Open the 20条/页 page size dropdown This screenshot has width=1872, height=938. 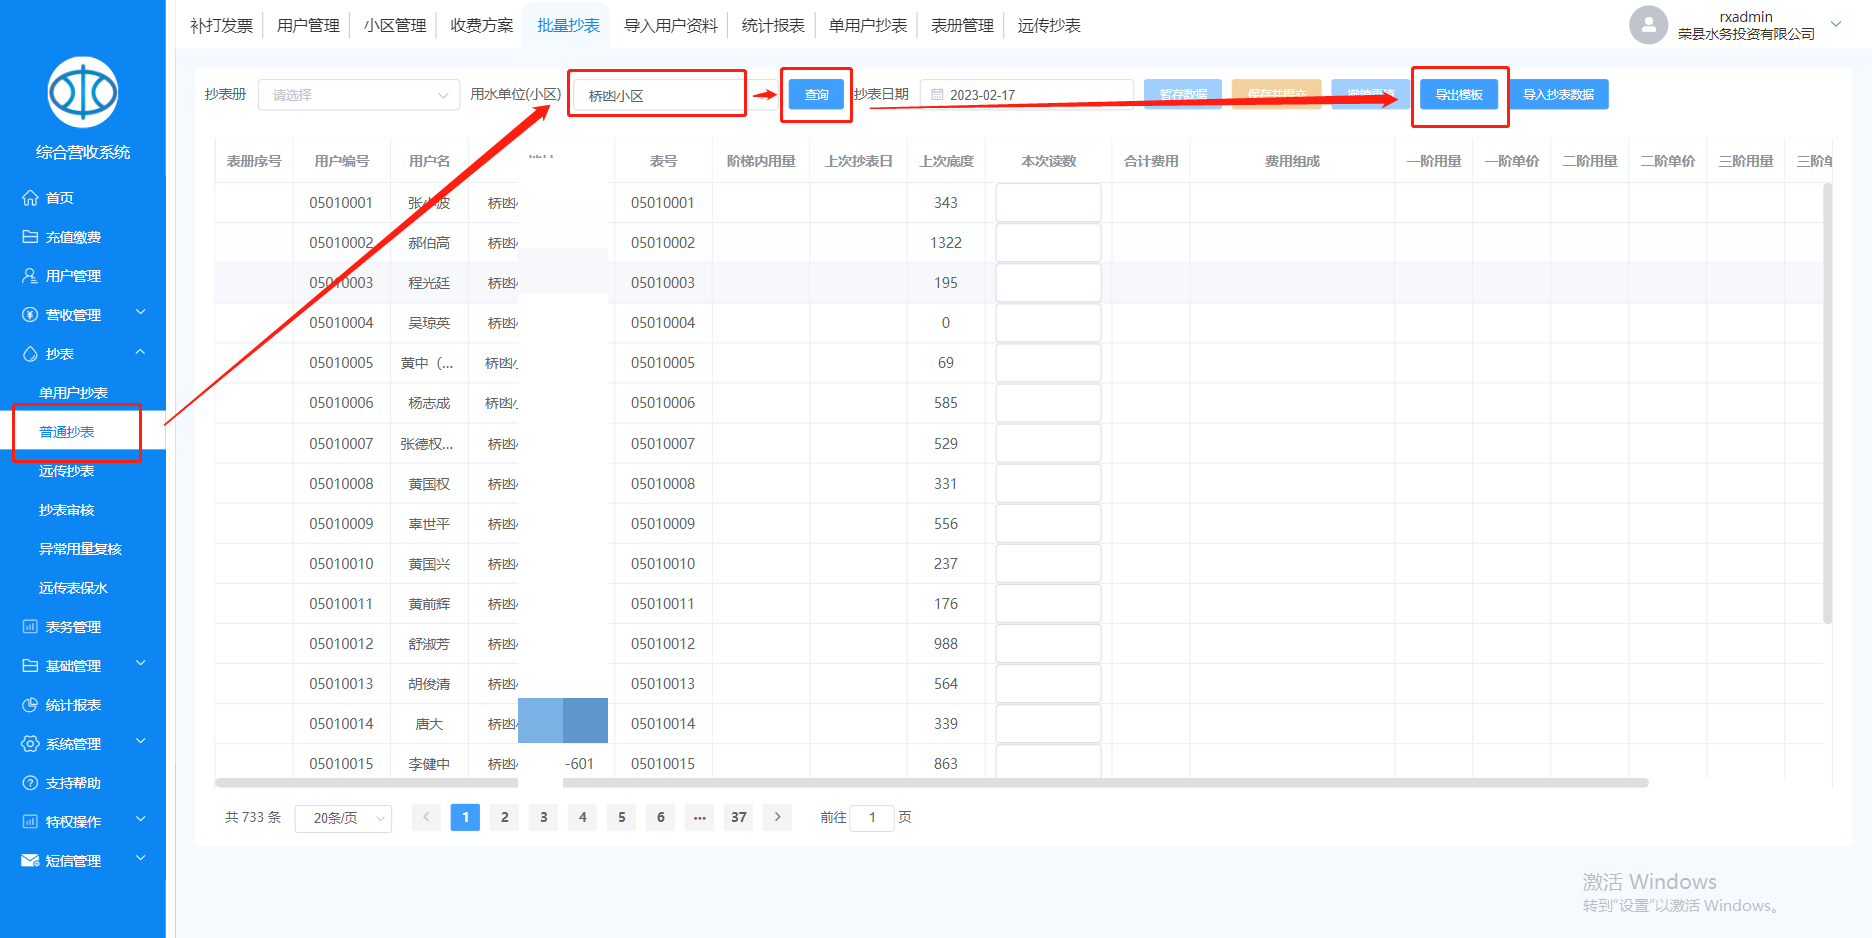coord(343,818)
